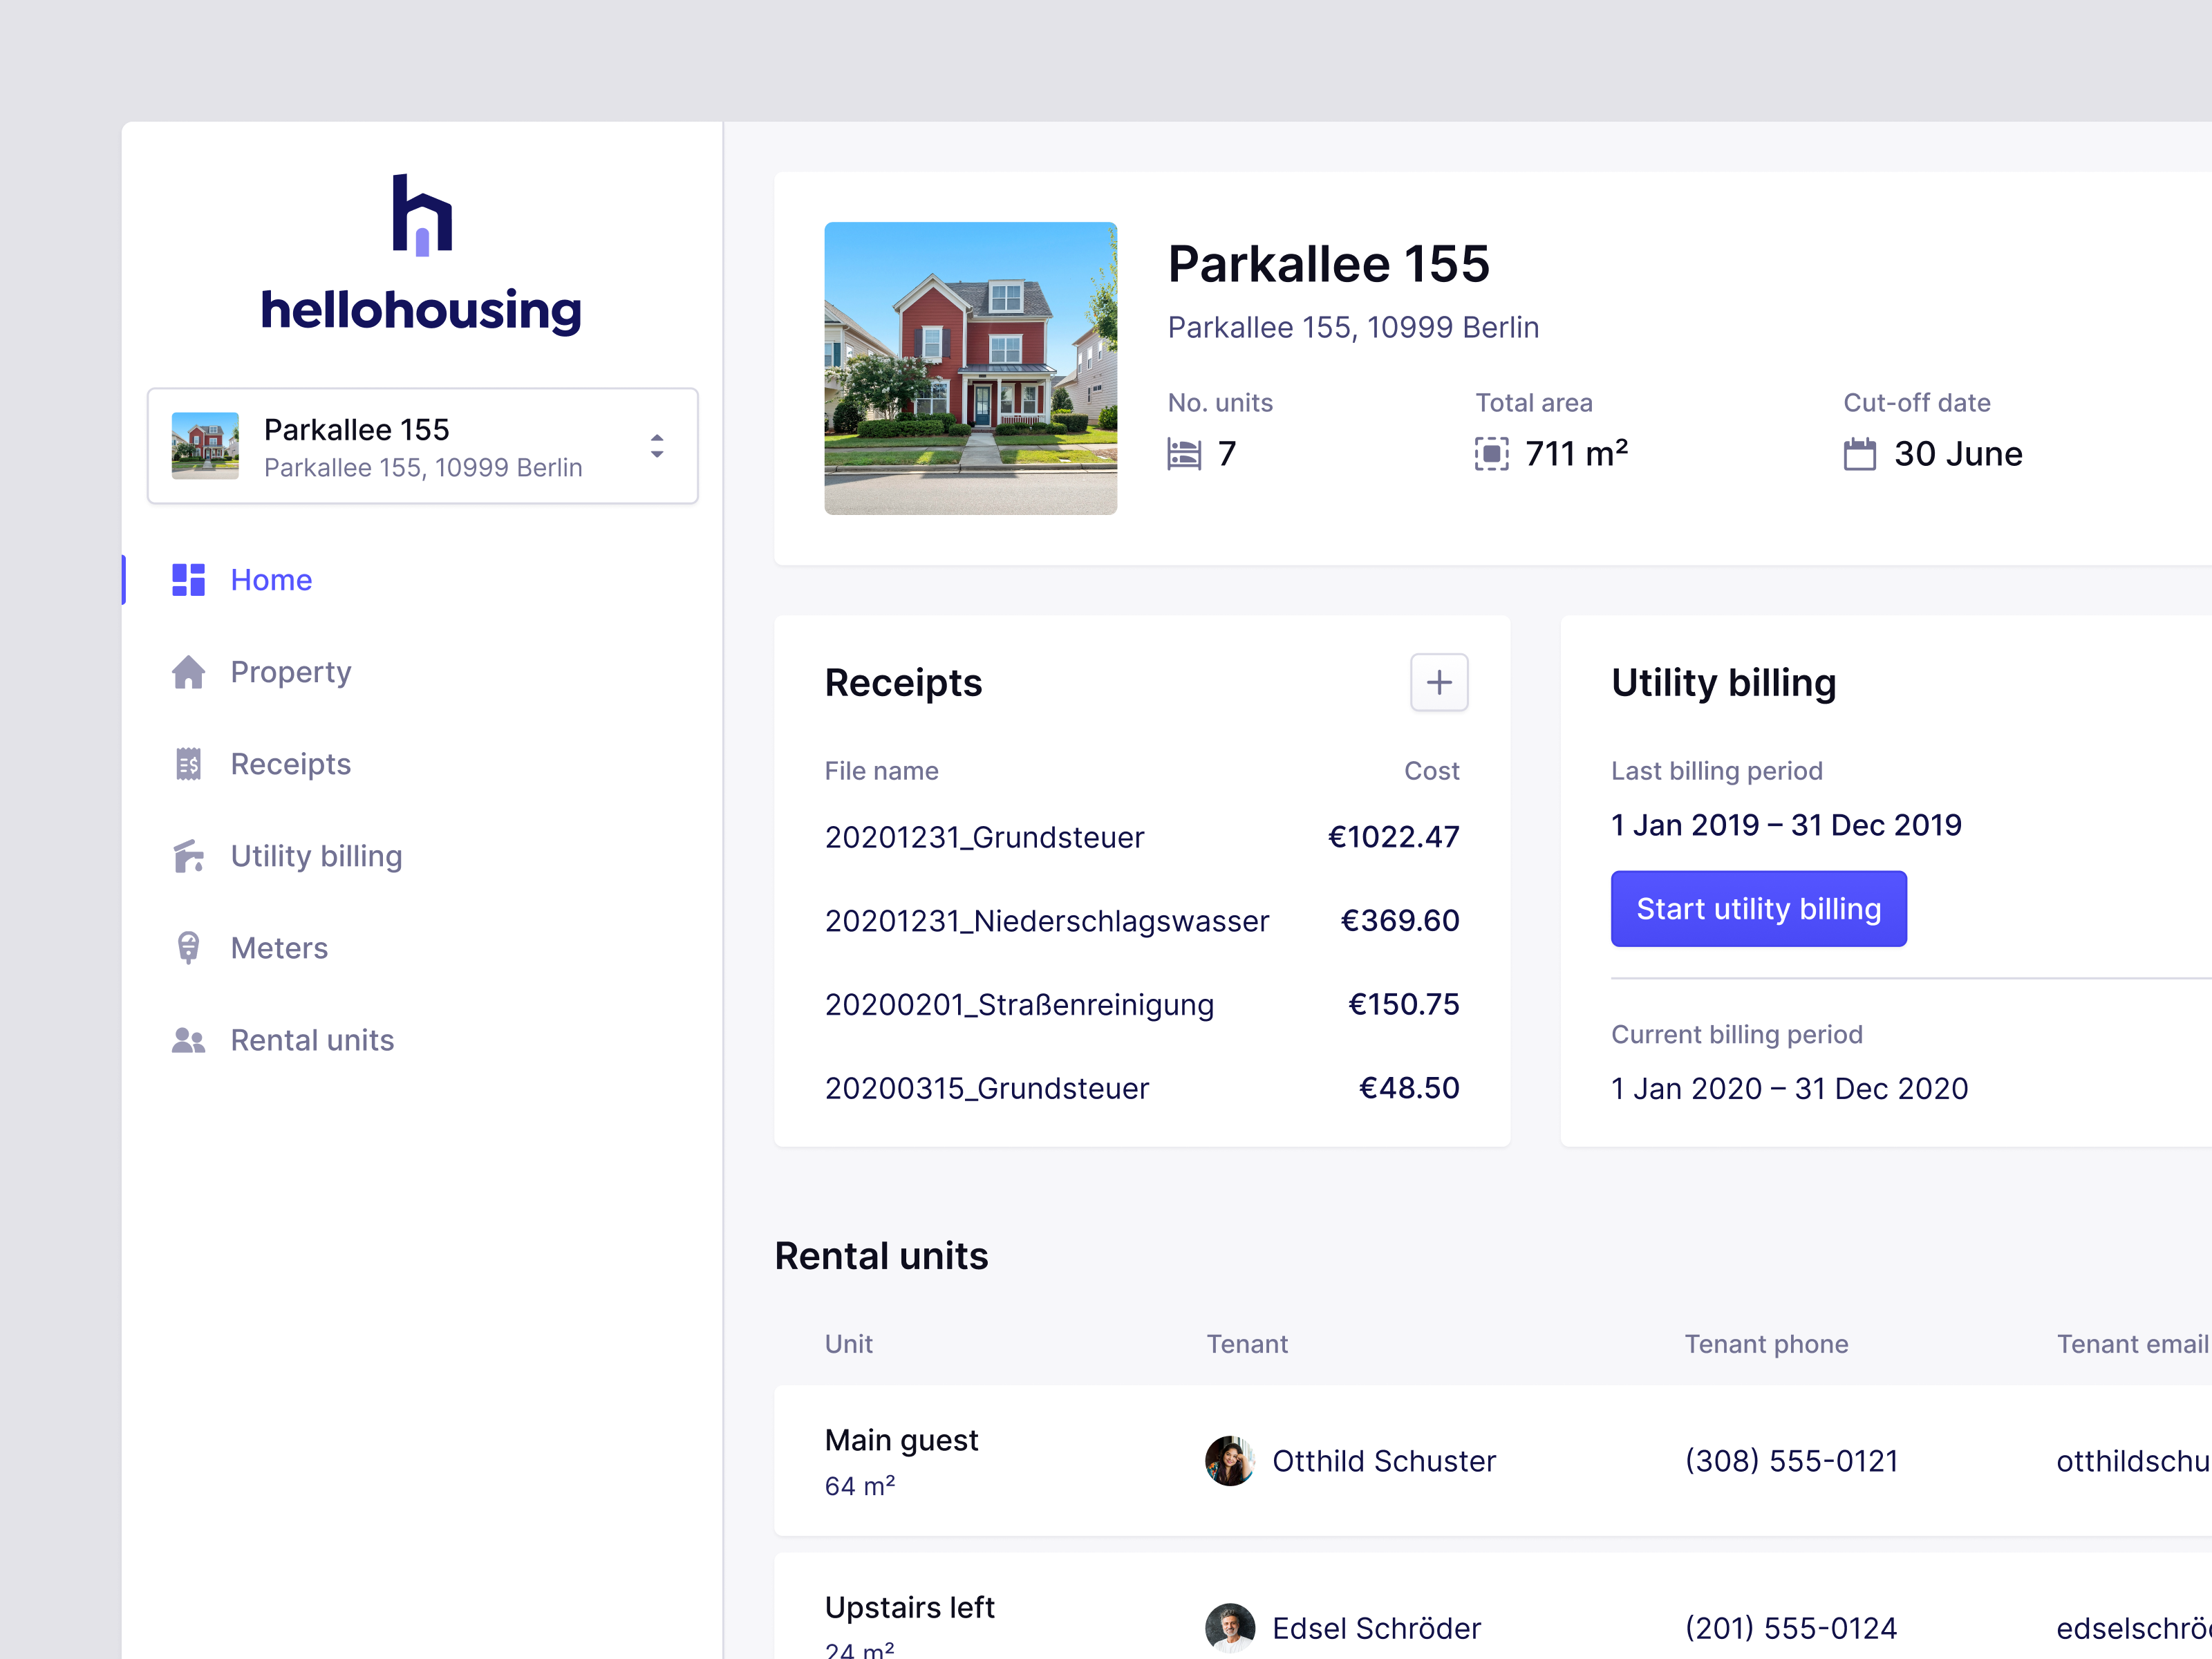Open the 20201231_Grundsteuer receipt row
Viewport: 2212px width, 1659px height.
coord(984,837)
